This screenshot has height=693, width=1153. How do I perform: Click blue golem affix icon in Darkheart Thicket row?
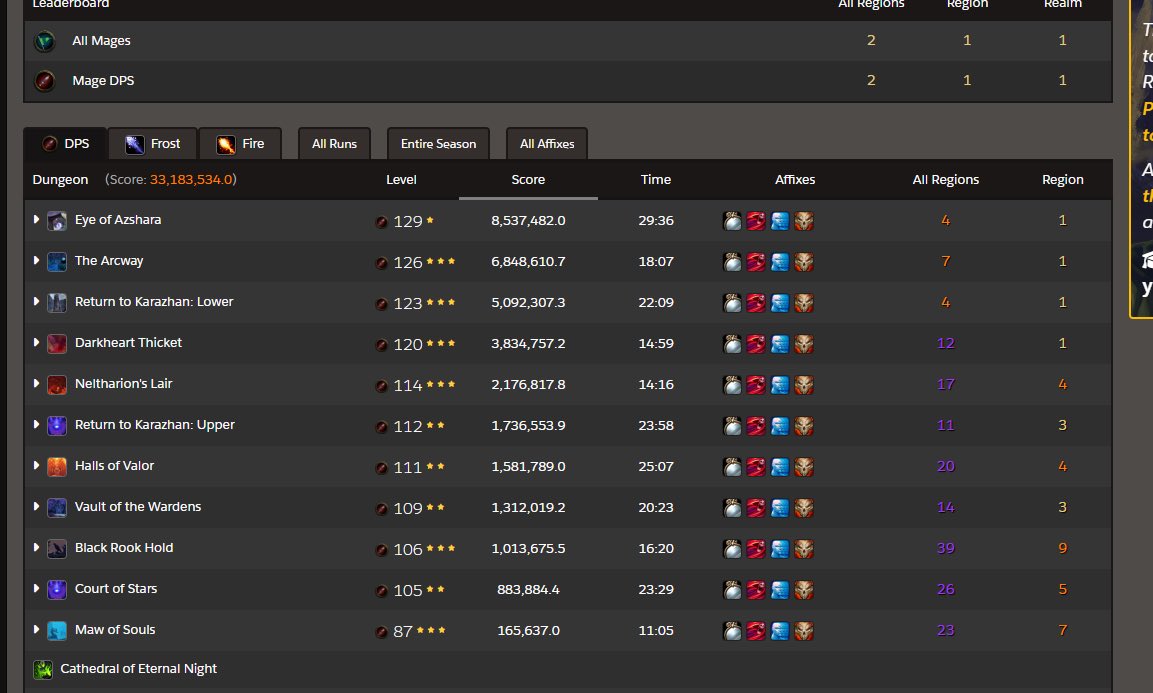click(780, 344)
